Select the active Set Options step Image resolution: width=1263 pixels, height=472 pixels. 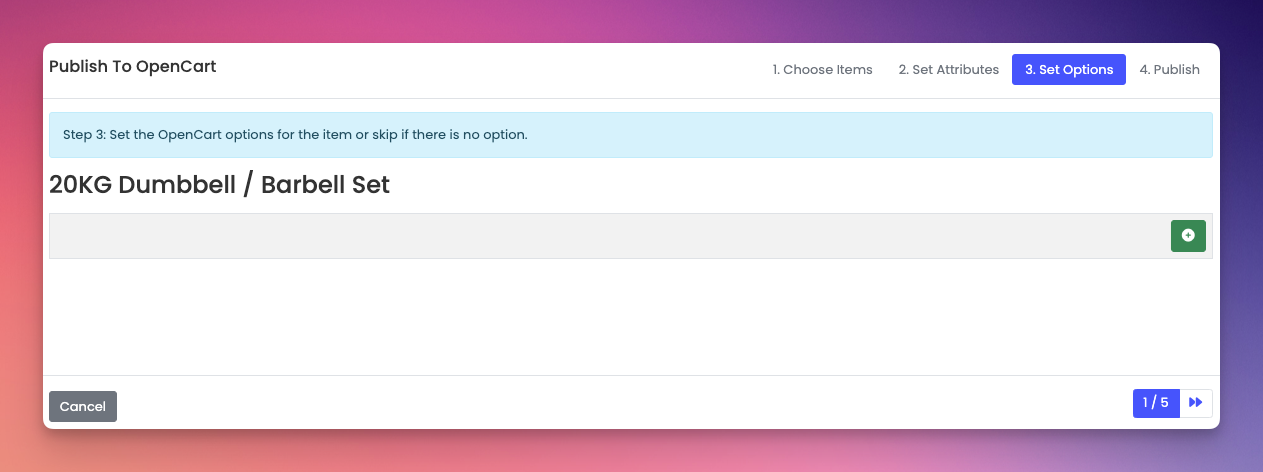[1068, 70]
